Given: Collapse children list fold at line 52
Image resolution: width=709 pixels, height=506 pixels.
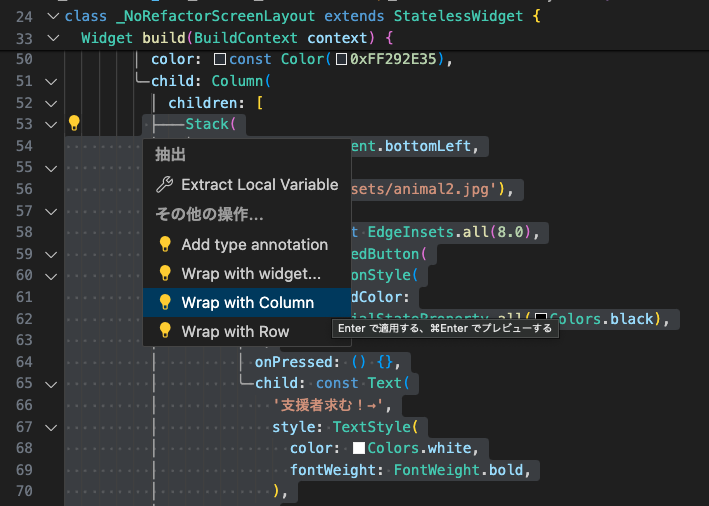Looking at the screenshot, I should click(52, 104).
